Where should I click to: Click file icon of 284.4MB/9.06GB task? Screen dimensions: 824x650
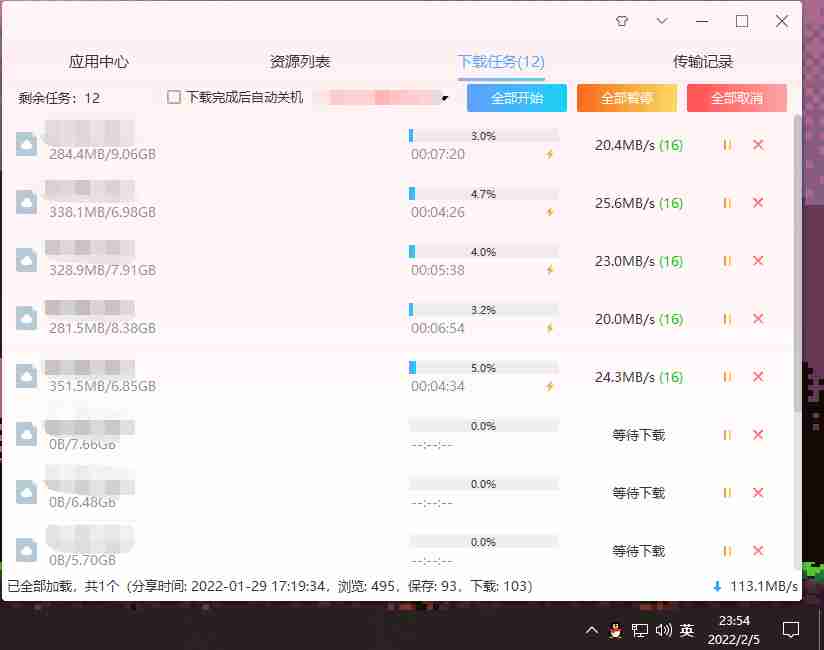pos(26,145)
